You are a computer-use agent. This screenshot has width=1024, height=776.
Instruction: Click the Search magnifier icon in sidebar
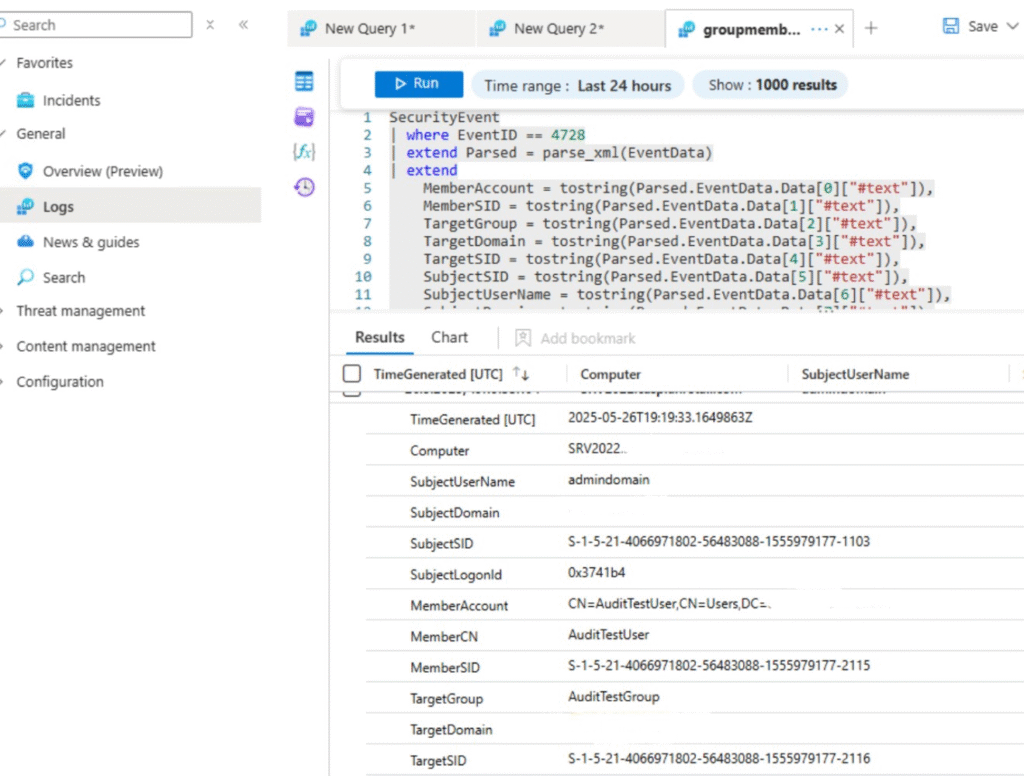click(x=25, y=277)
